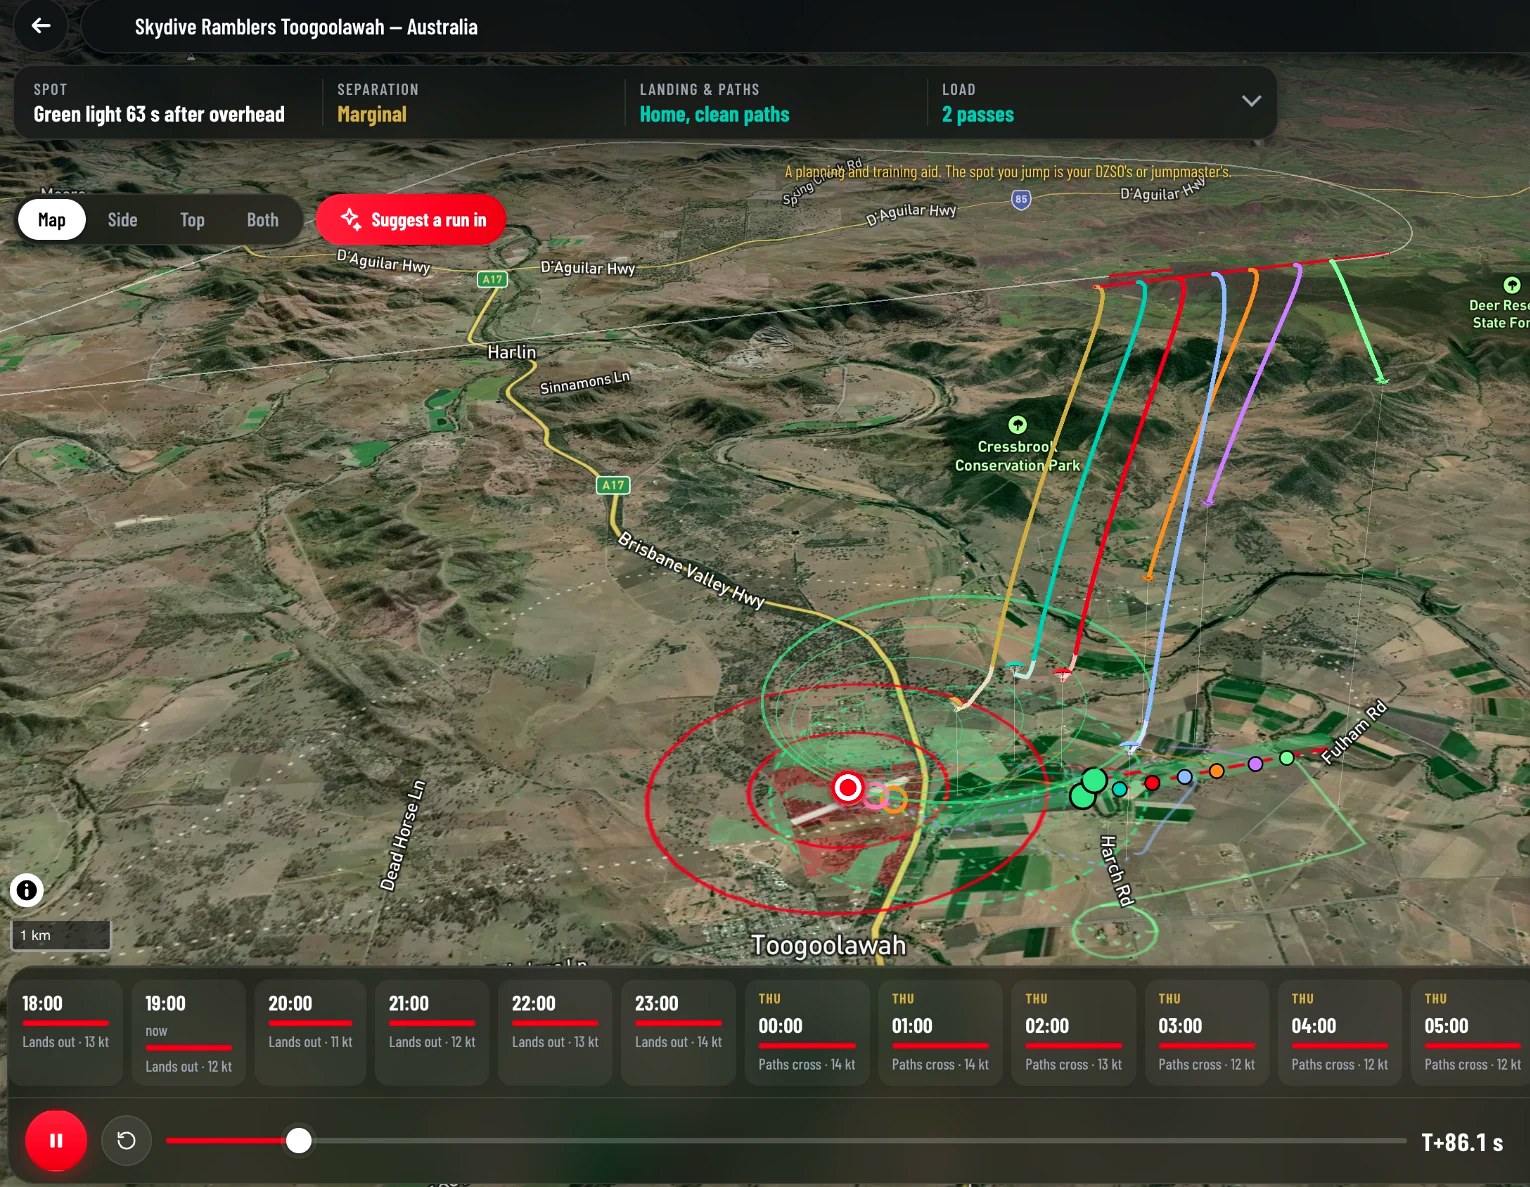Click the Separation Marginal status

(378, 103)
